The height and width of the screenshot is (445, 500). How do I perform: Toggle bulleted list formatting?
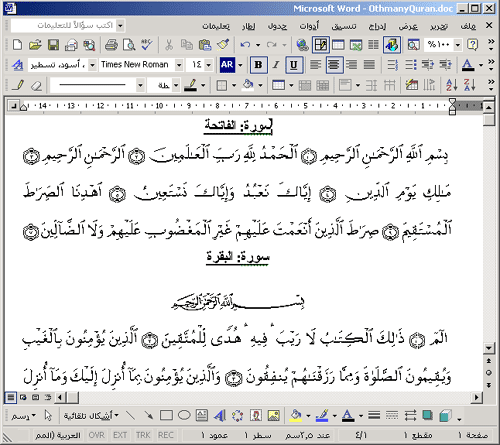[x=410, y=65]
